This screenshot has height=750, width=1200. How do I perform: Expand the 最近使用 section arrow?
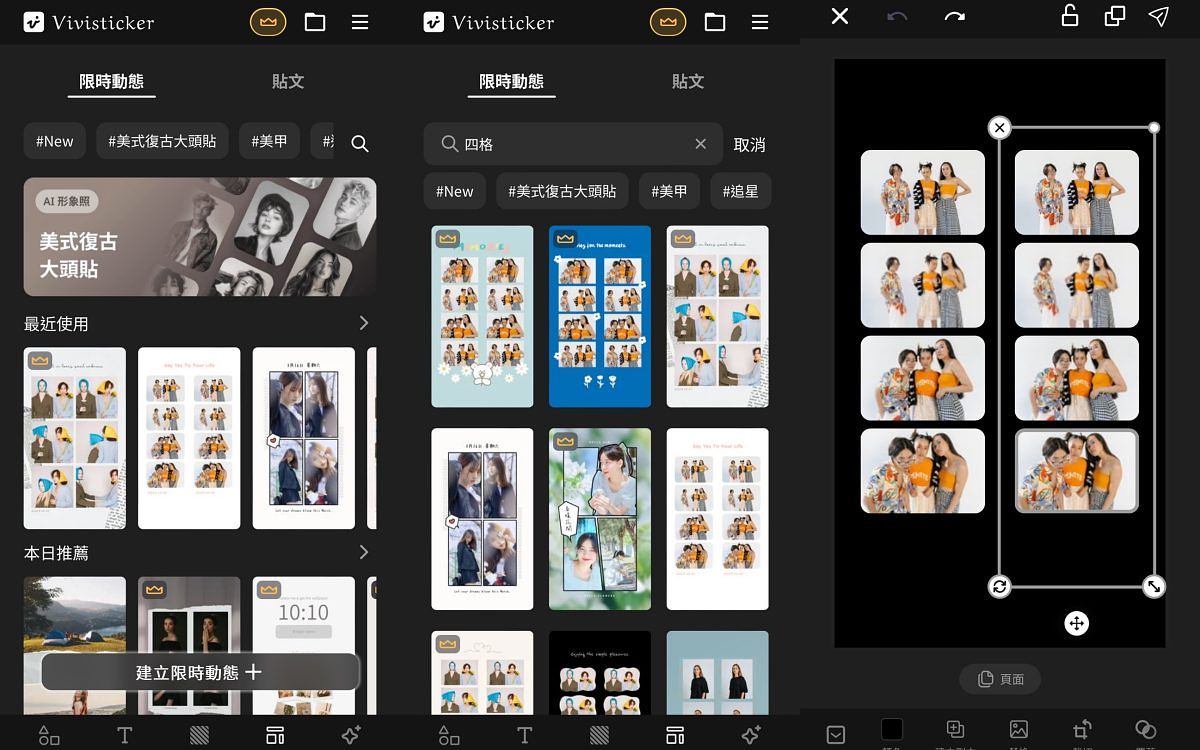coord(363,323)
